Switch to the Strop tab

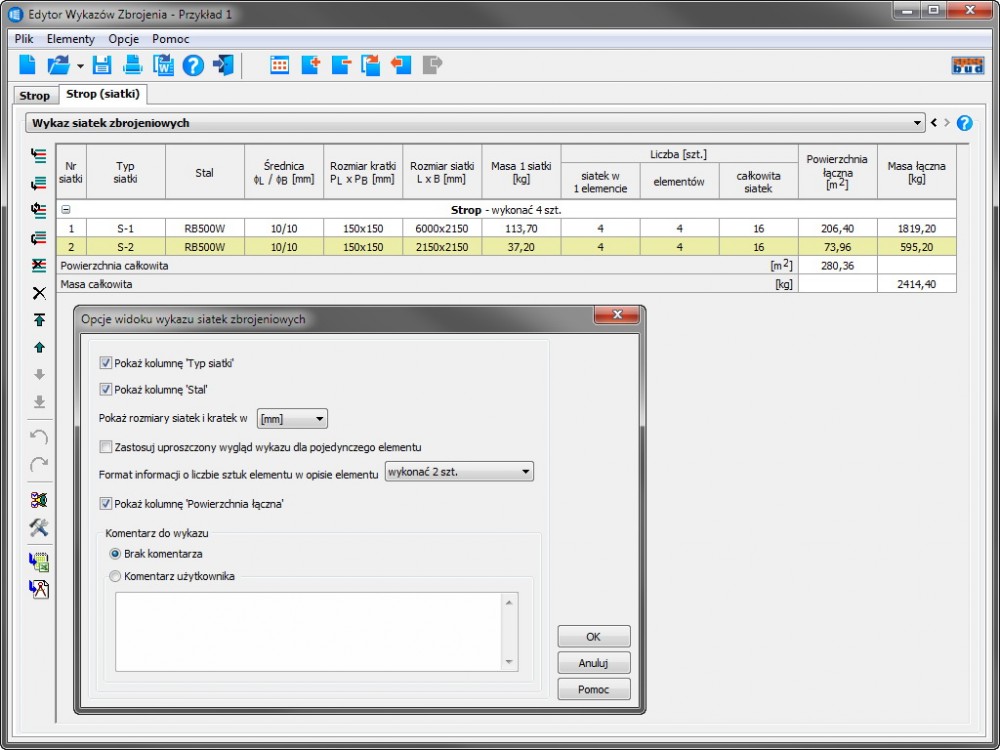pyautogui.click(x=34, y=96)
